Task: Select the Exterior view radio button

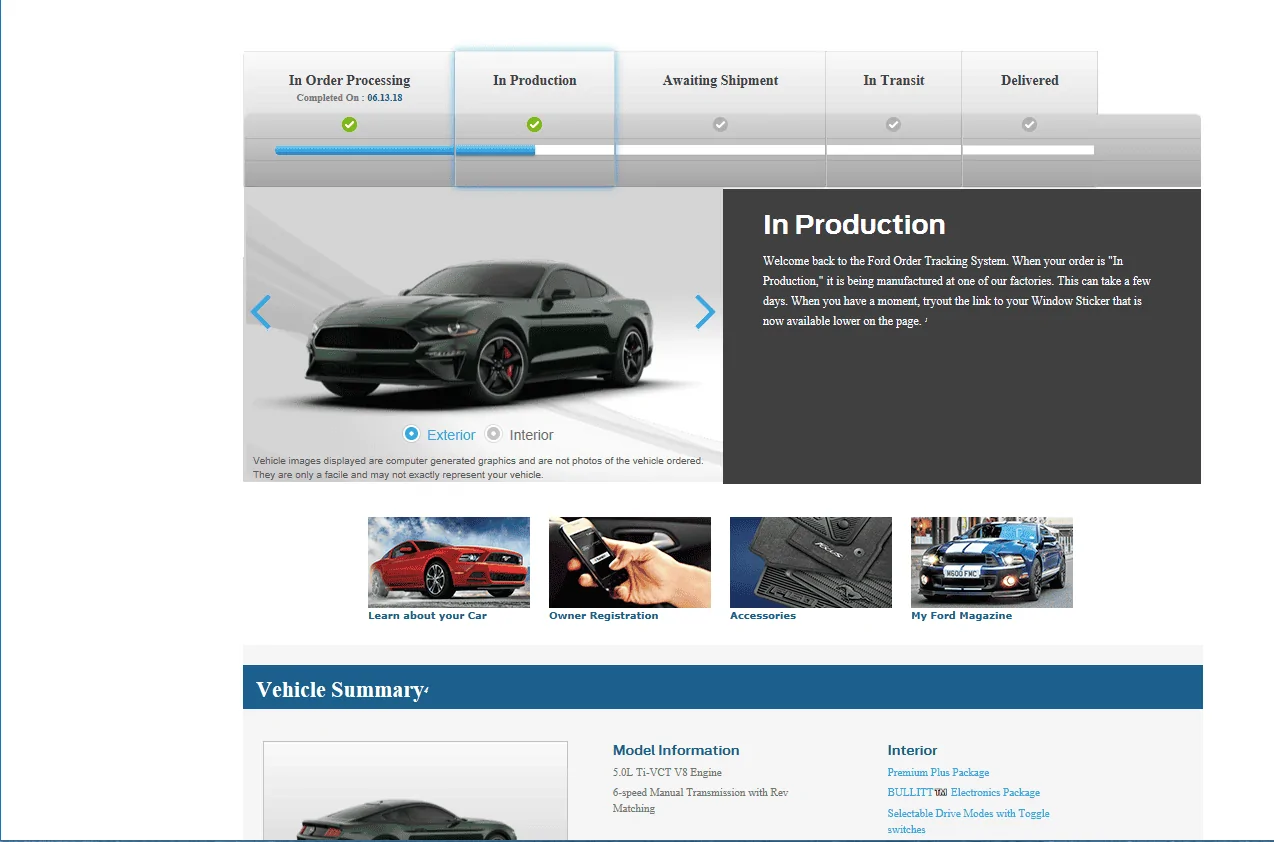Action: point(411,434)
